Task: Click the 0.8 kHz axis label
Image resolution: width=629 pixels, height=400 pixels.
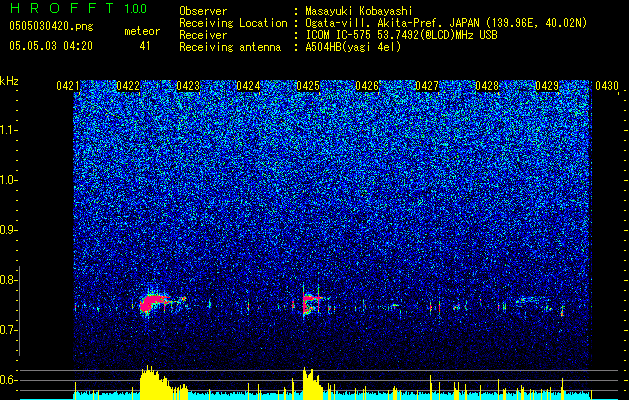Action: click(x=9, y=280)
